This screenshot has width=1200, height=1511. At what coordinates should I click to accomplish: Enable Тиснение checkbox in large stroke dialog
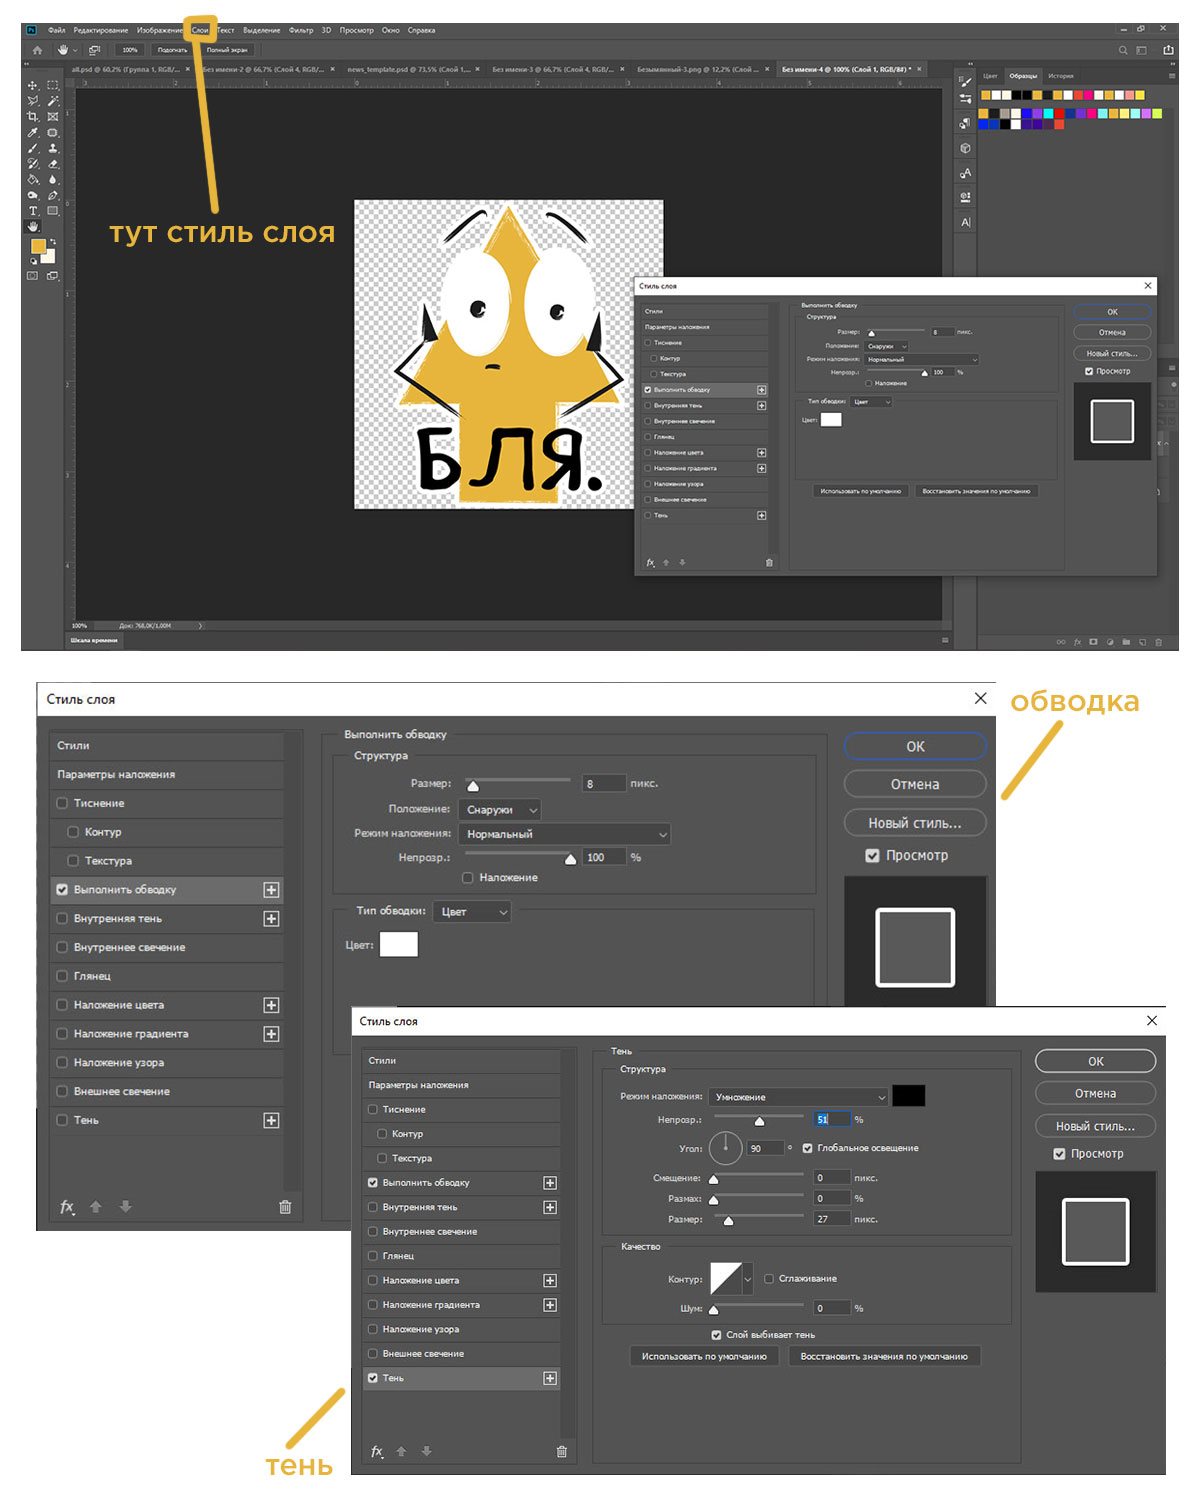63,803
